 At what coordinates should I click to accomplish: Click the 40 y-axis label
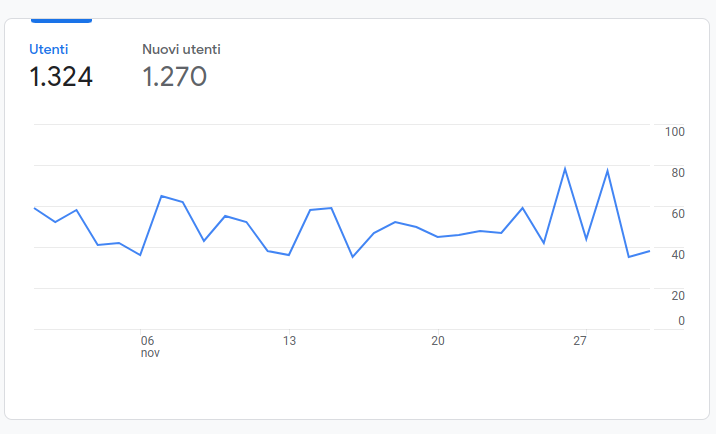click(x=678, y=255)
